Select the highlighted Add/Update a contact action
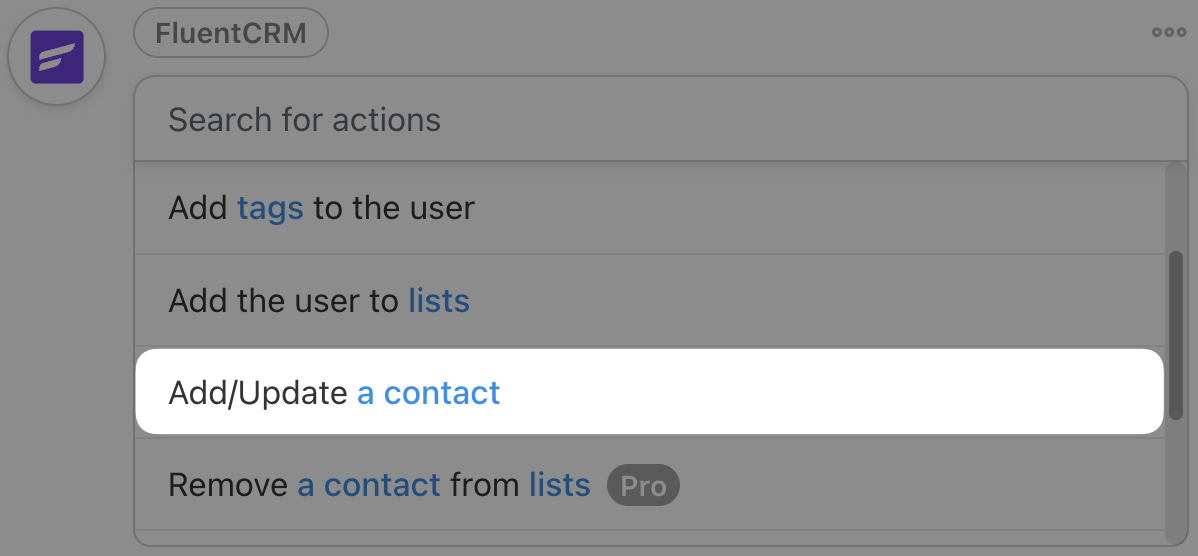Screen dimensions: 1198x556 [x=650, y=392]
